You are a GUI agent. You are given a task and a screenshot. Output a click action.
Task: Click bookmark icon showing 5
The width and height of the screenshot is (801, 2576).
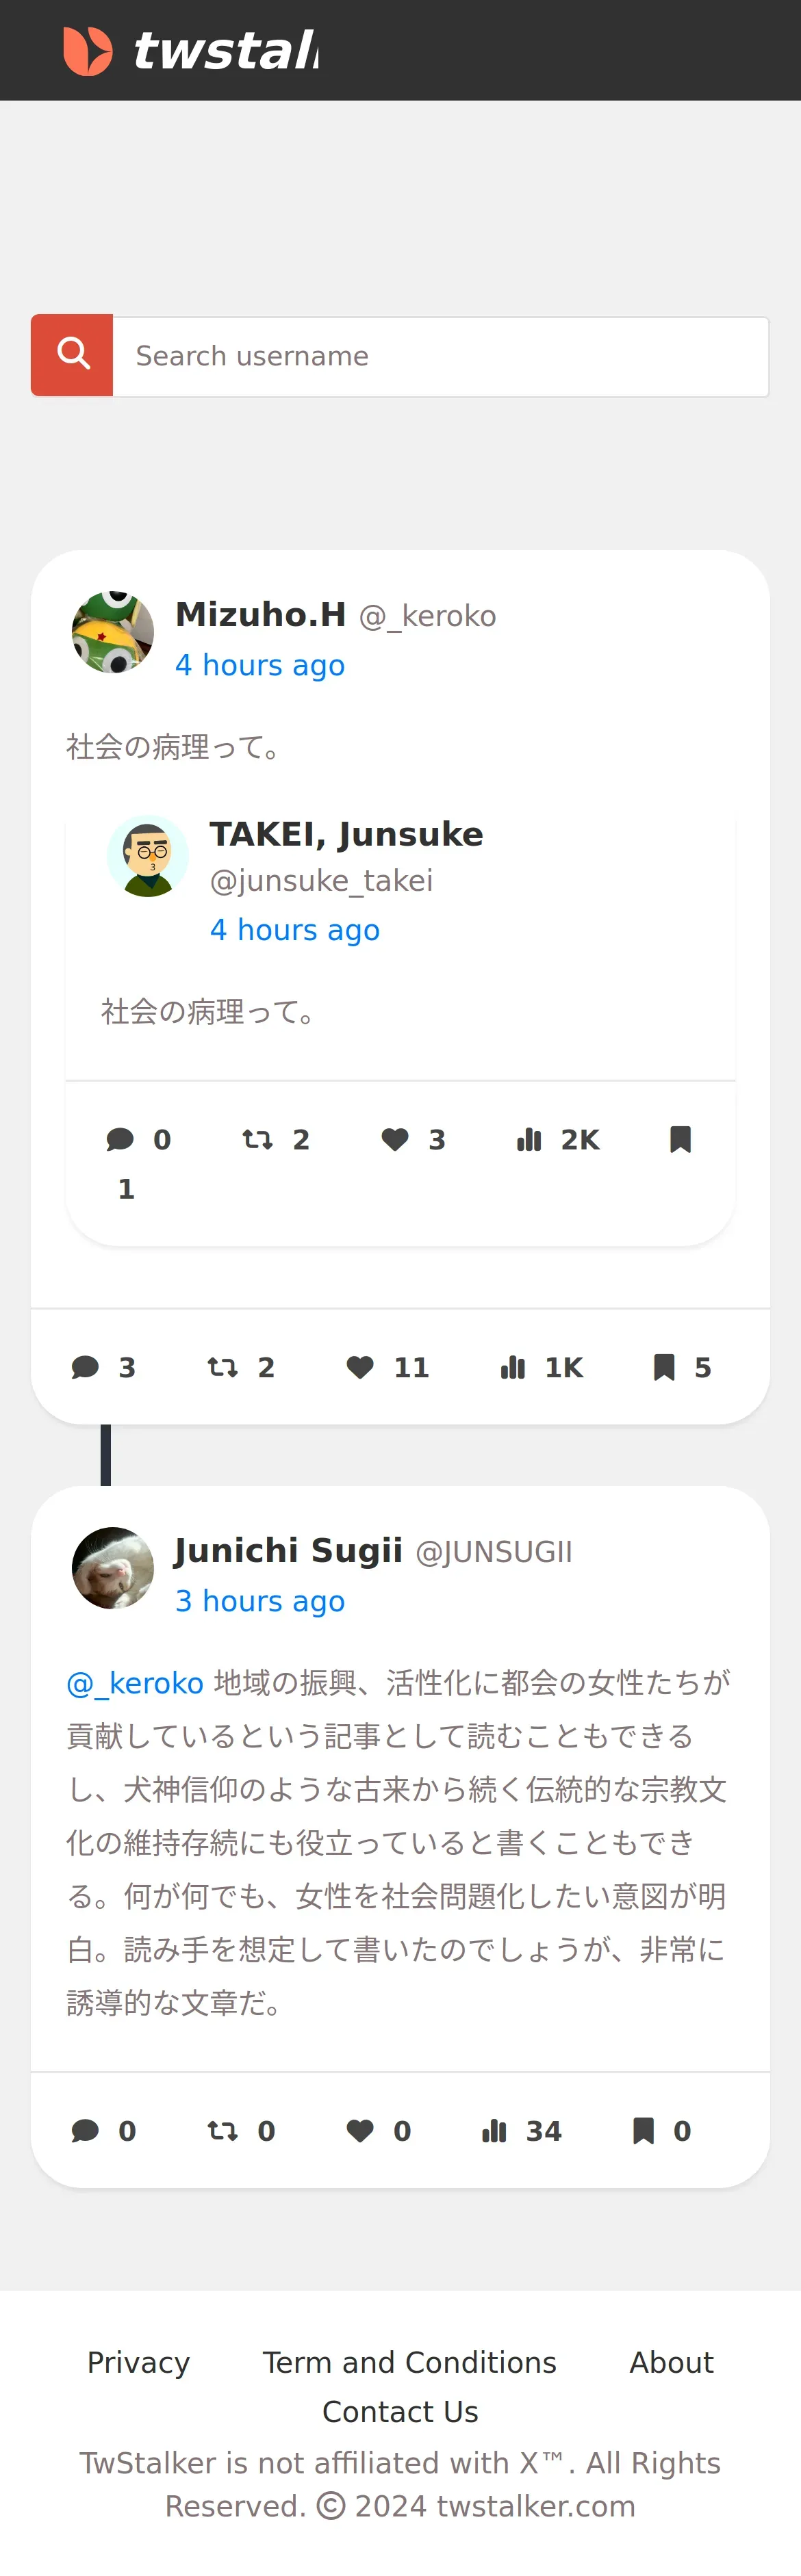[x=664, y=1367]
